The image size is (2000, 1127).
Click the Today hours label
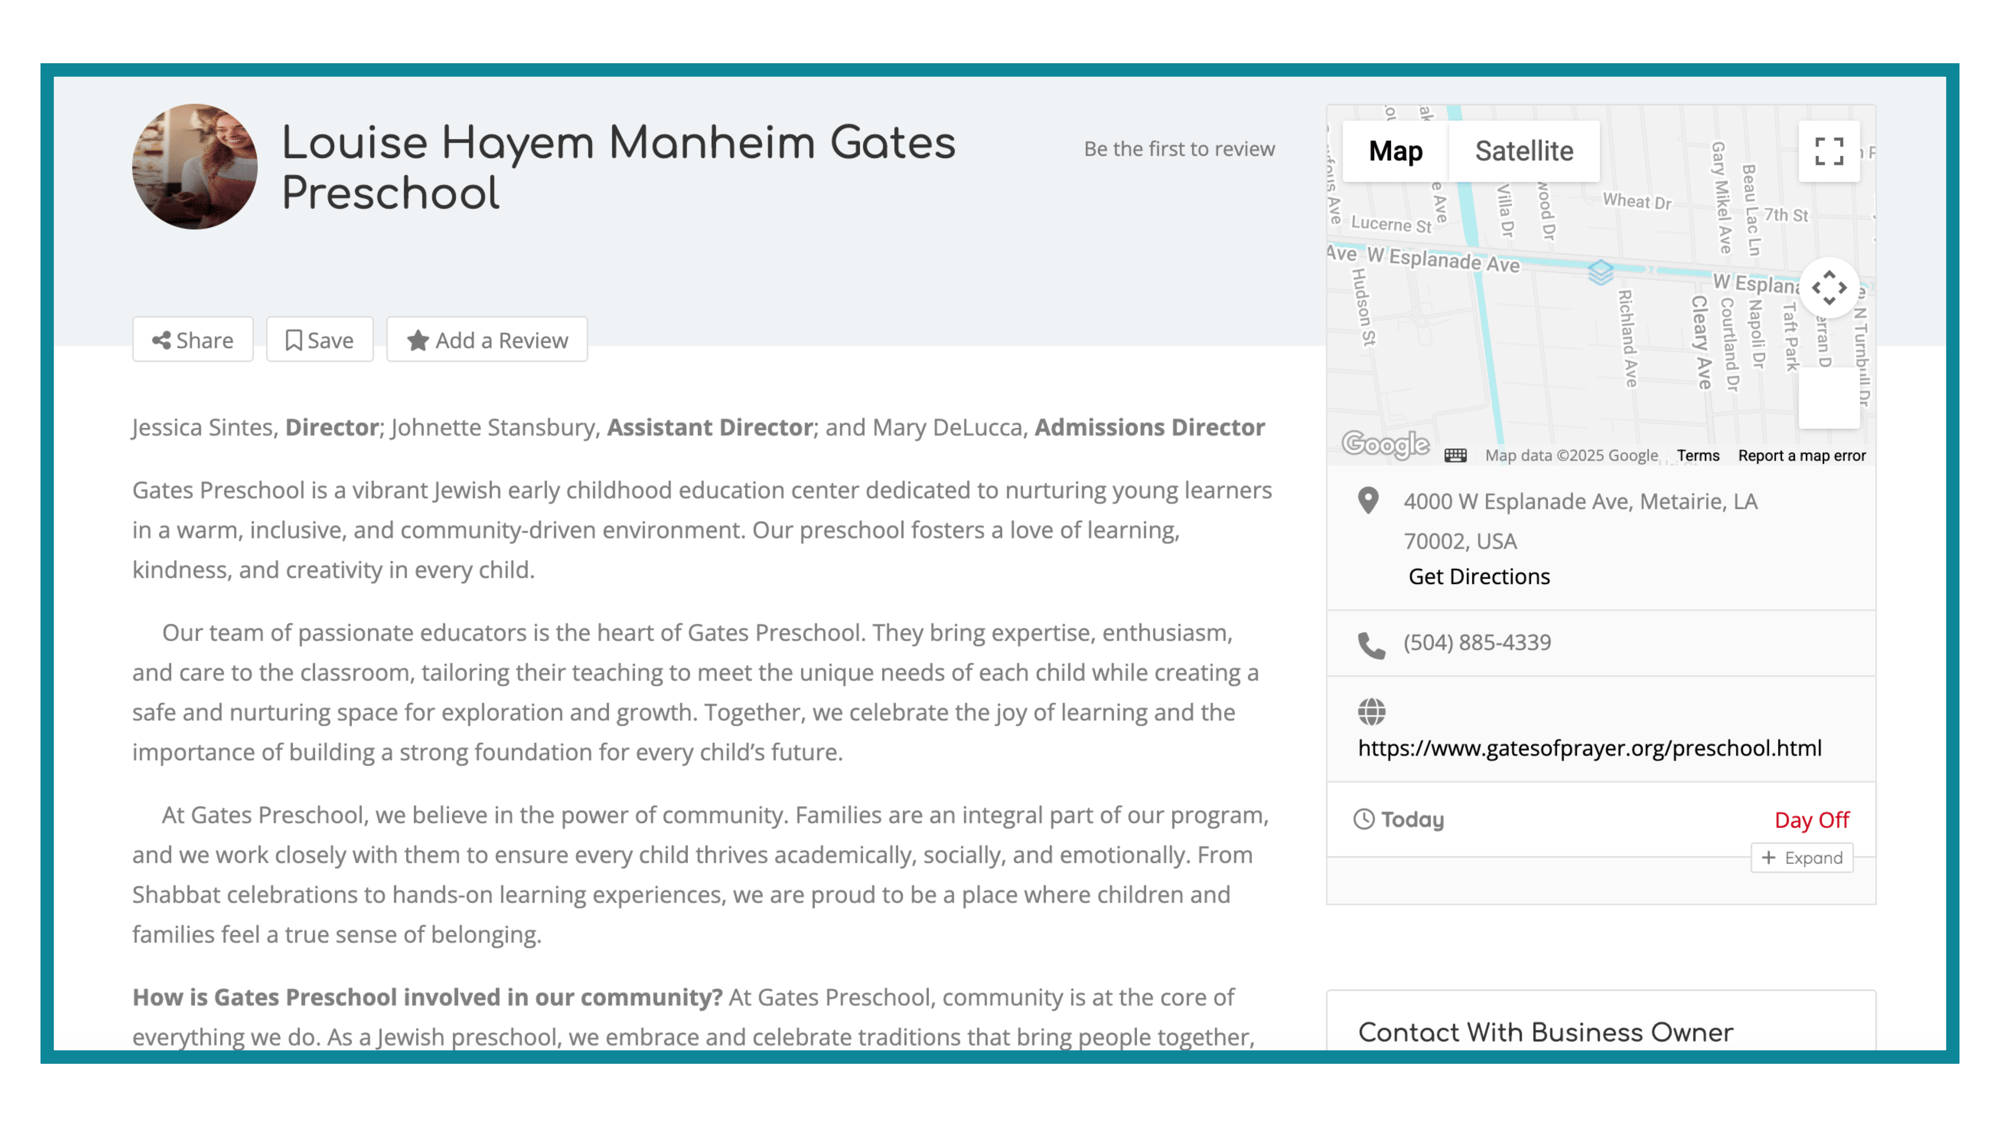pyautogui.click(x=1412, y=820)
